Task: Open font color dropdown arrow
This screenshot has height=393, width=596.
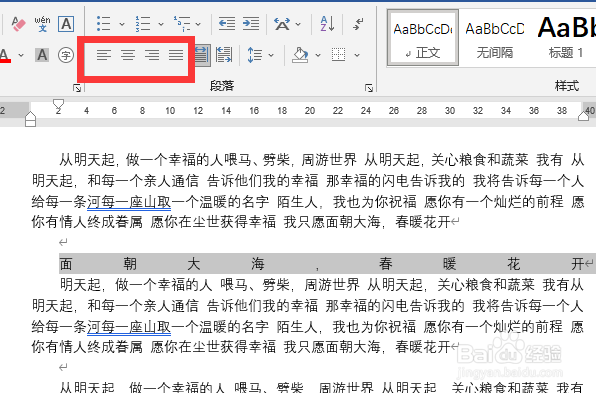Action: click(x=21, y=55)
